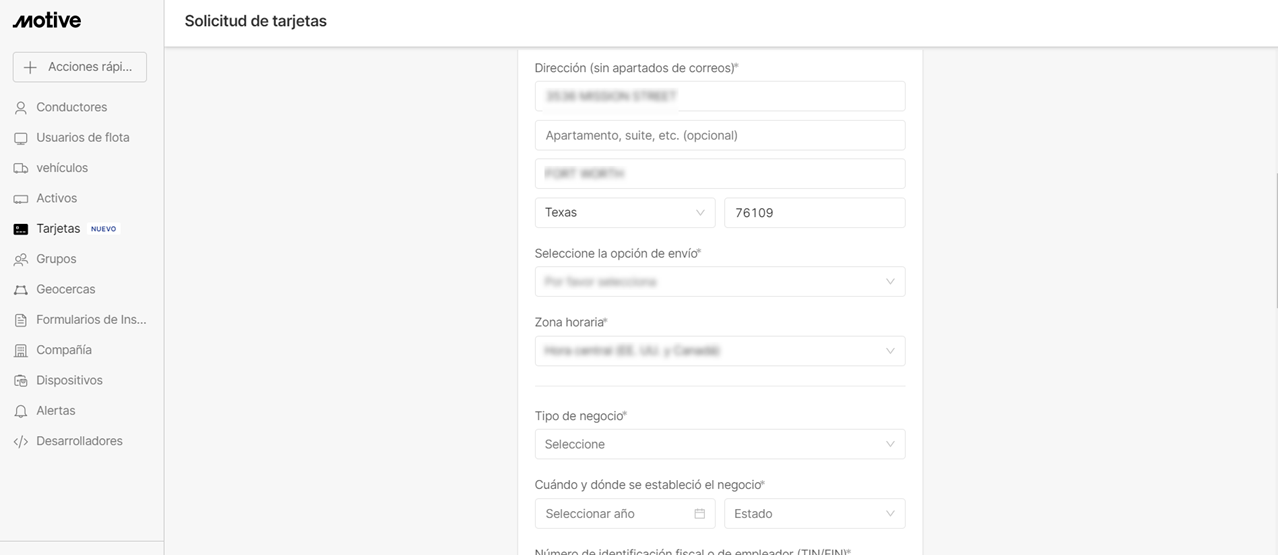Click the Geocercas polygon icon
Screen dimensions: 1278x555
pos(20,290)
